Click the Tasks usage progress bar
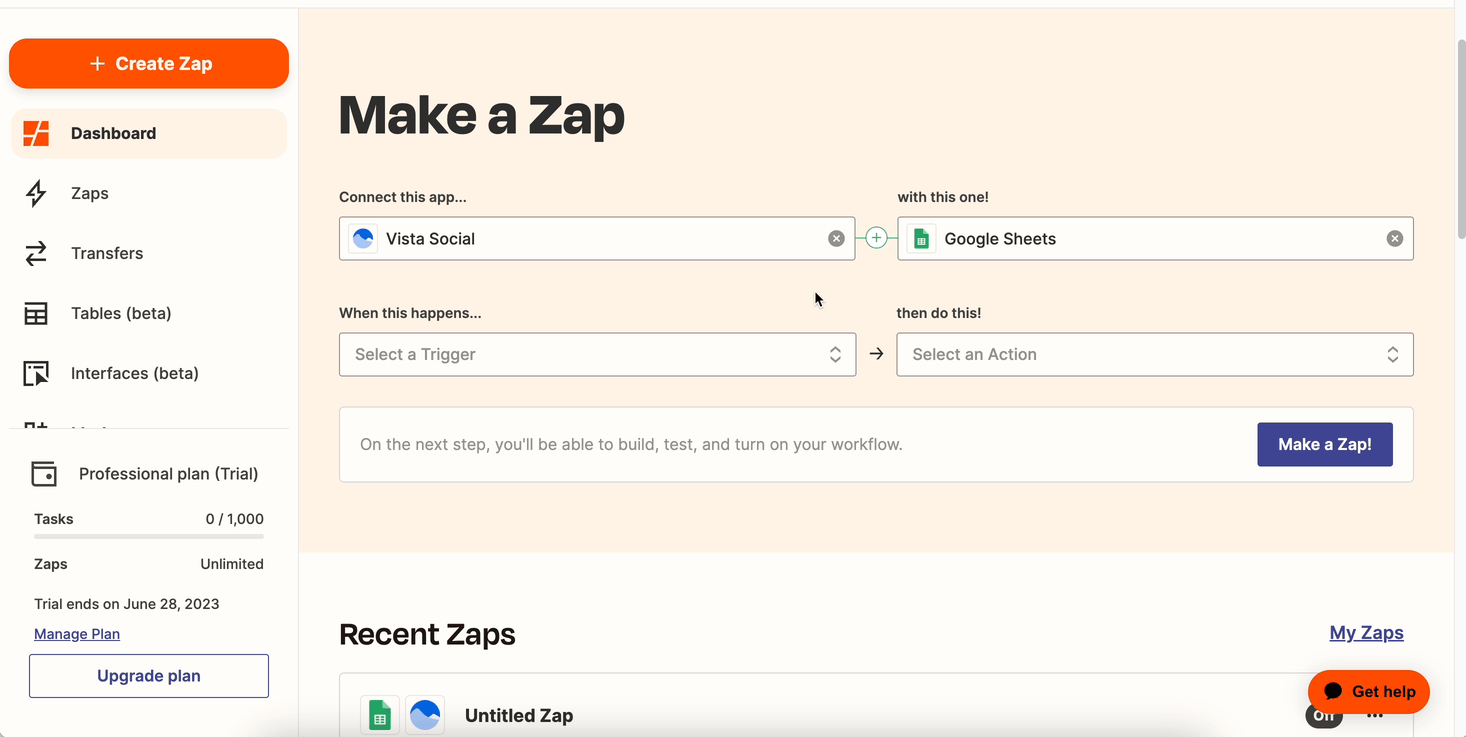Screen dimensions: 1466x737 pyautogui.click(x=149, y=537)
